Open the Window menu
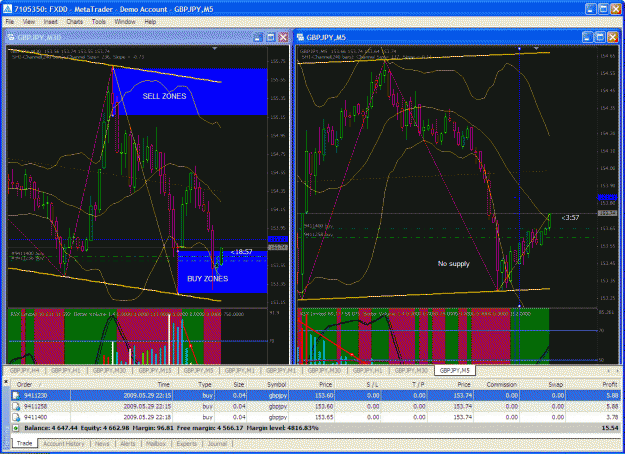This screenshot has height=454, width=625. point(125,22)
